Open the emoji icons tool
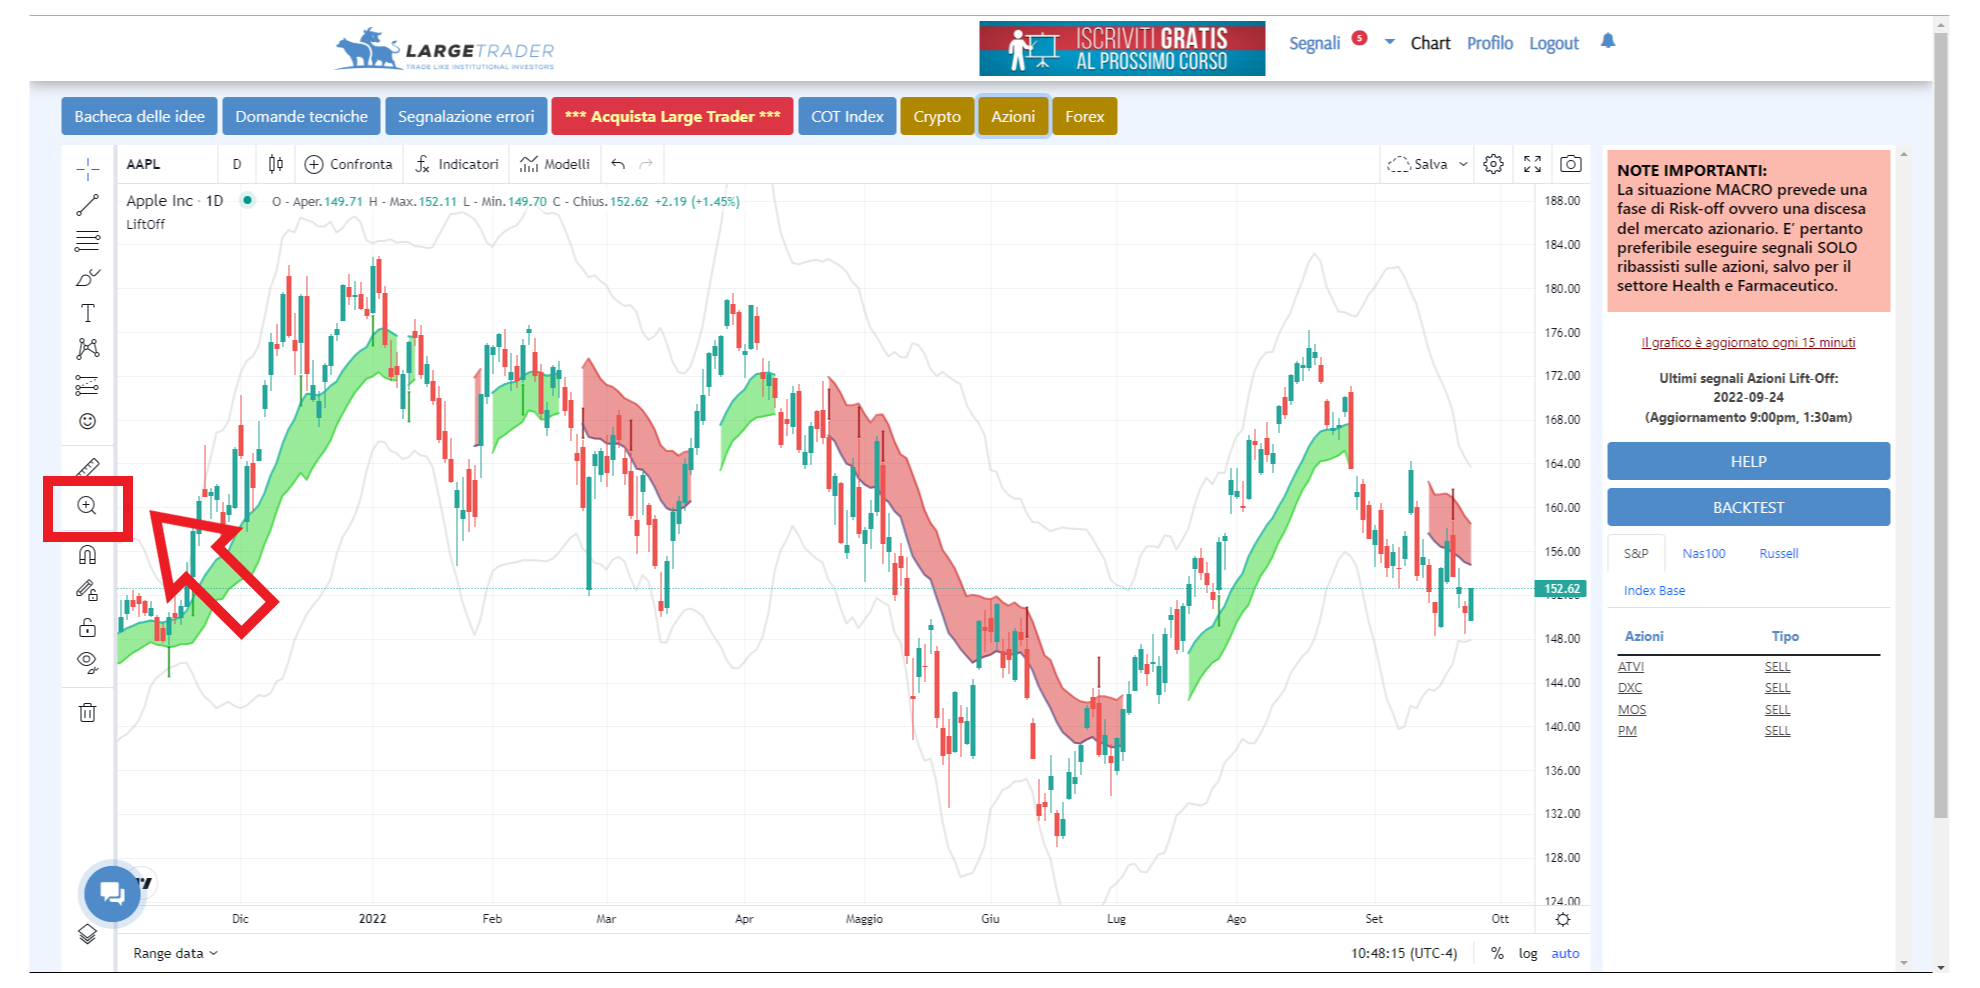Image resolution: width=1980 pixels, height=988 pixels. pos(88,421)
